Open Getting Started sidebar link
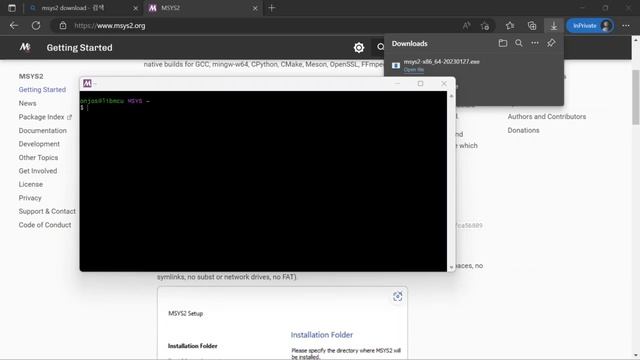The height and width of the screenshot is (360, 640). pyautogui.click(x=42, y=89)
